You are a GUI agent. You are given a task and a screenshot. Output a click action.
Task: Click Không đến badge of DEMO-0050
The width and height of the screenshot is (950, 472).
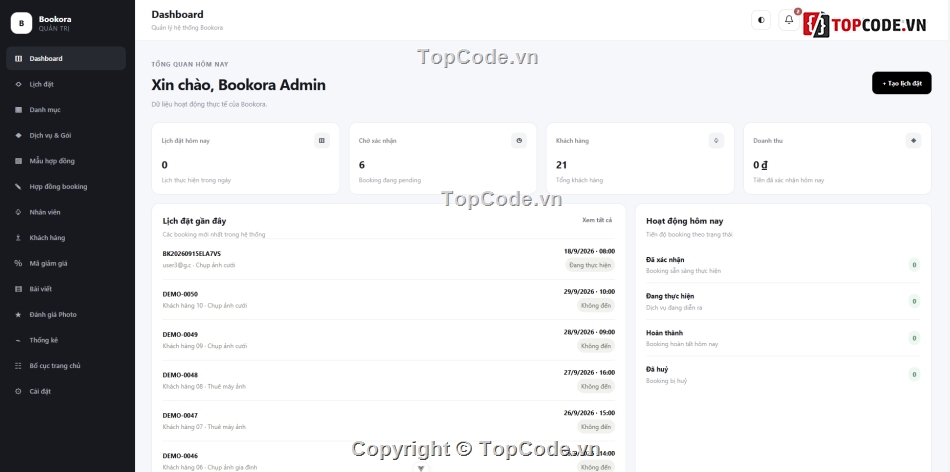pyautogui.click(x=596, y=305)
